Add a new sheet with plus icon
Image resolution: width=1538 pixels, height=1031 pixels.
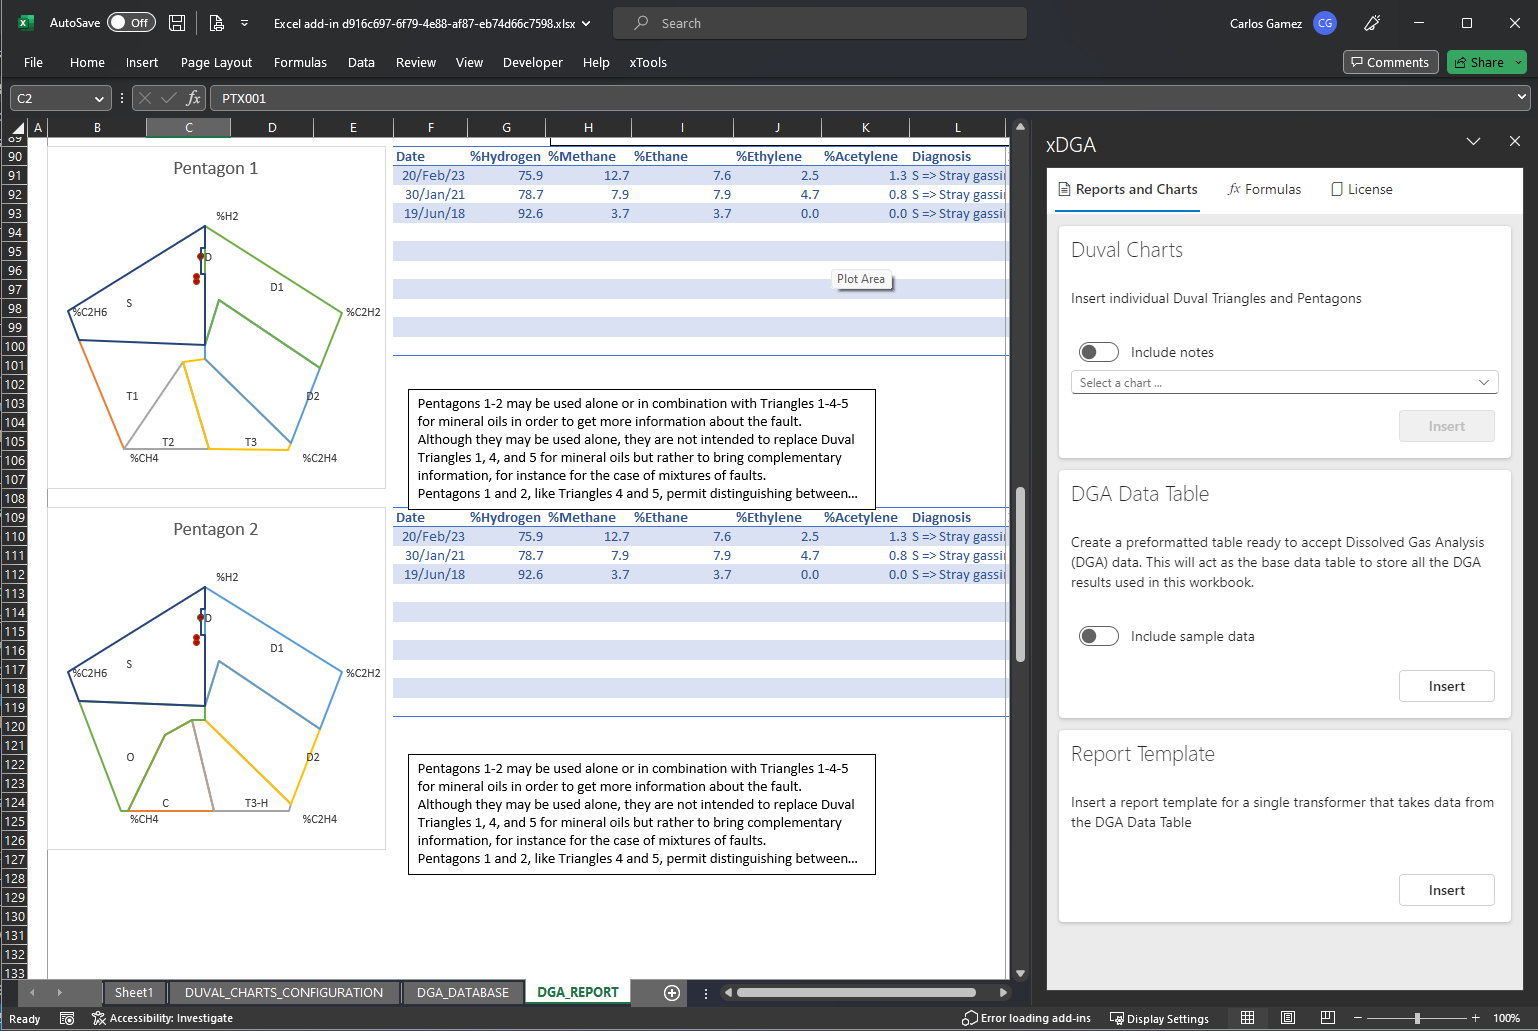coord(672,993)
